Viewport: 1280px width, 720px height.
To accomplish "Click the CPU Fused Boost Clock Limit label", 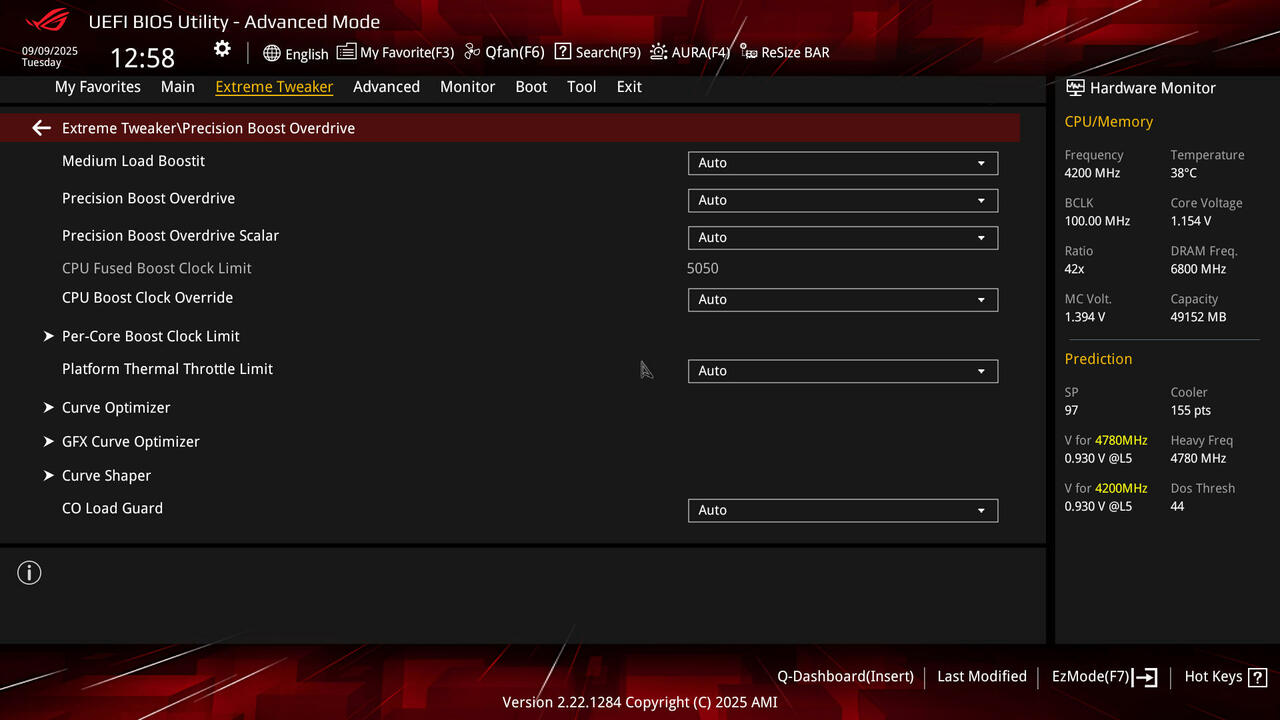I will tap(157, 268).
